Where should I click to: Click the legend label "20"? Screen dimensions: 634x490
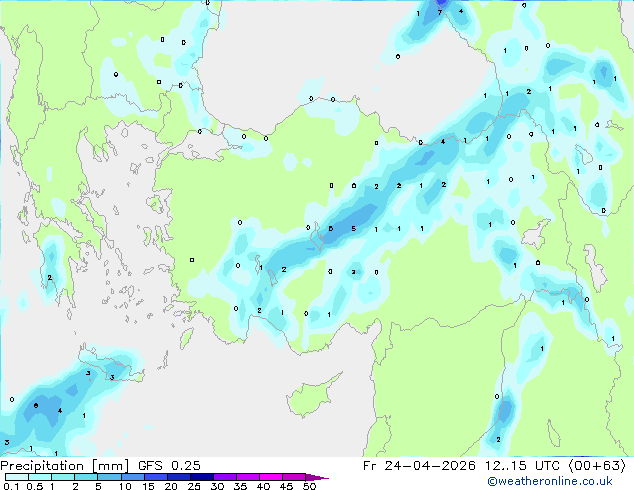pos(171,486)
